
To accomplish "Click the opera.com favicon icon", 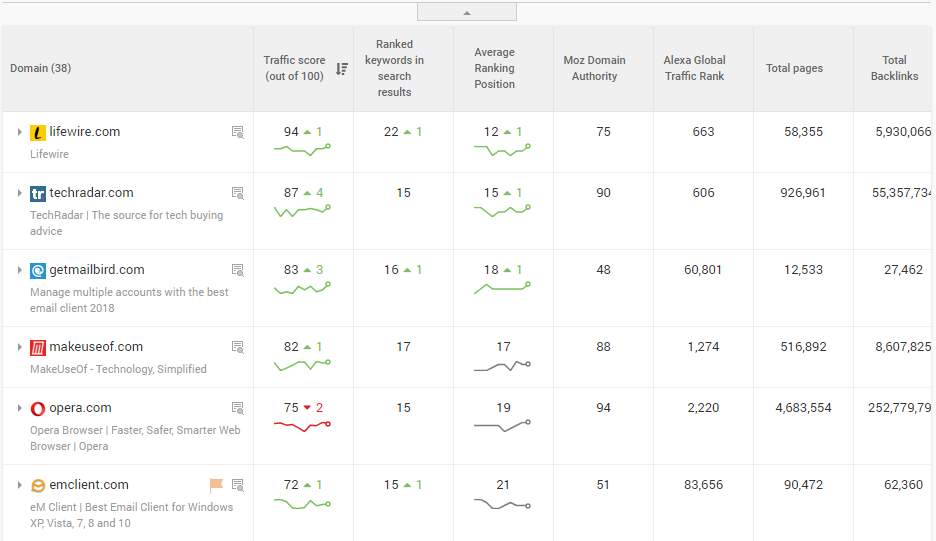I will pyautogui.click(x=38, y=408).
